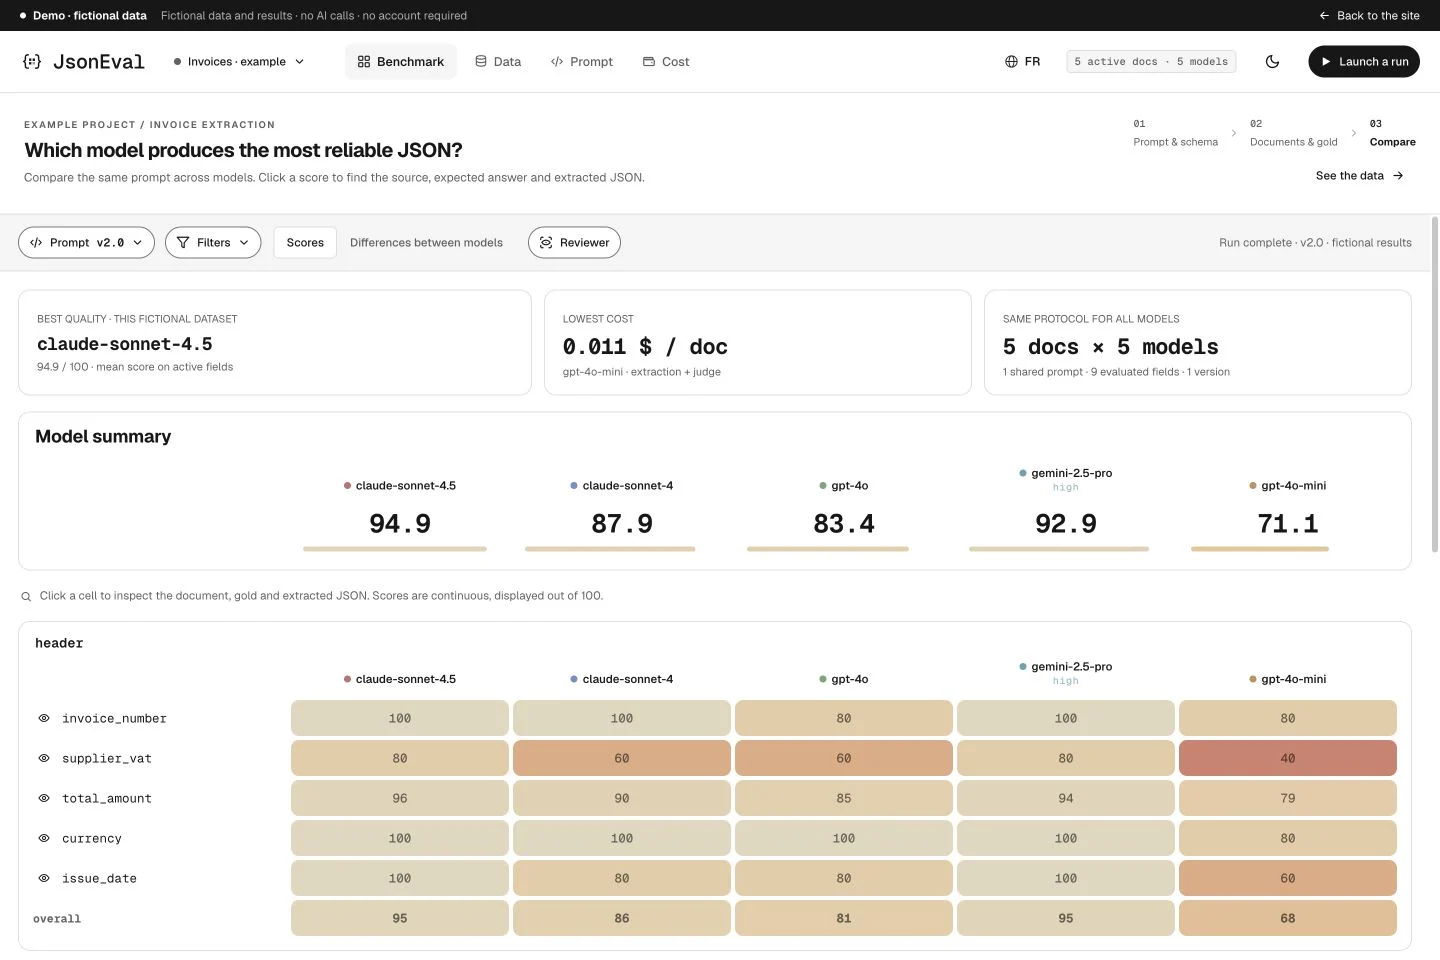Toggle visibility of supplier_vat field
This screenshot has width=1440, height=960.
[x=44, y=758]
